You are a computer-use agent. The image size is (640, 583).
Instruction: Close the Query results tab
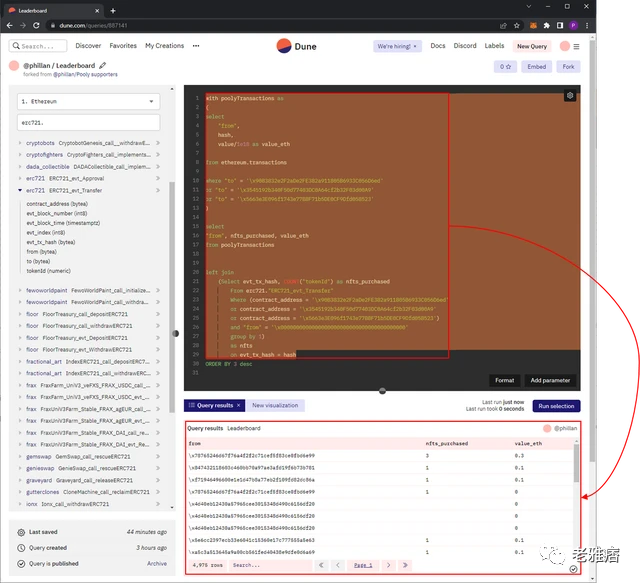(x=239, y=405)
